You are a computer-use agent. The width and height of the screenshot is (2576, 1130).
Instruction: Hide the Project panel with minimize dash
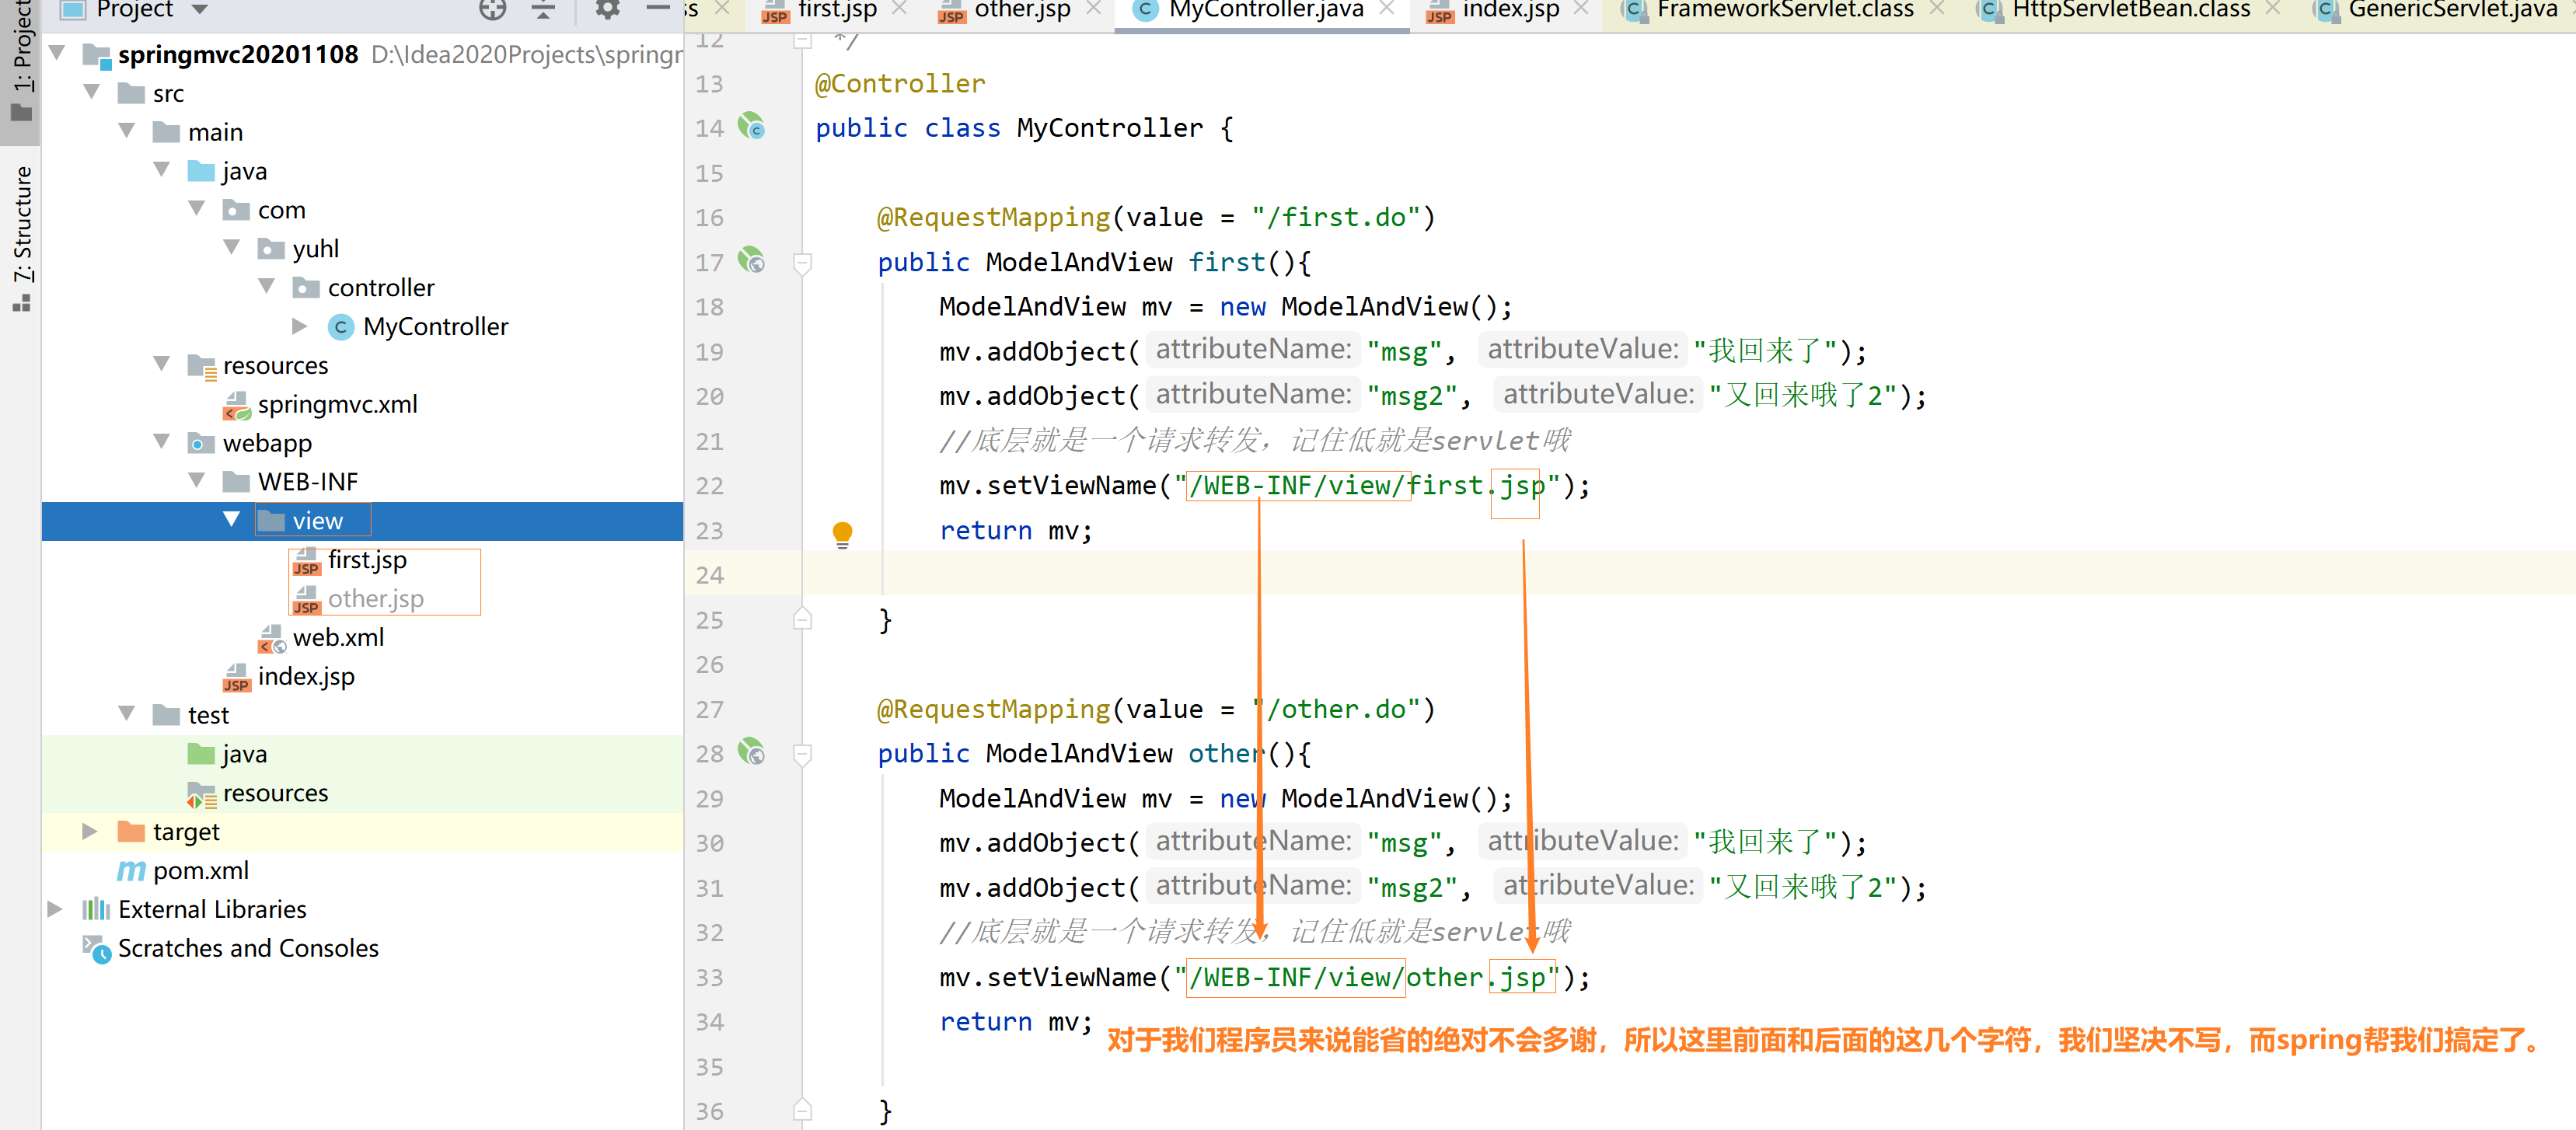658,8
